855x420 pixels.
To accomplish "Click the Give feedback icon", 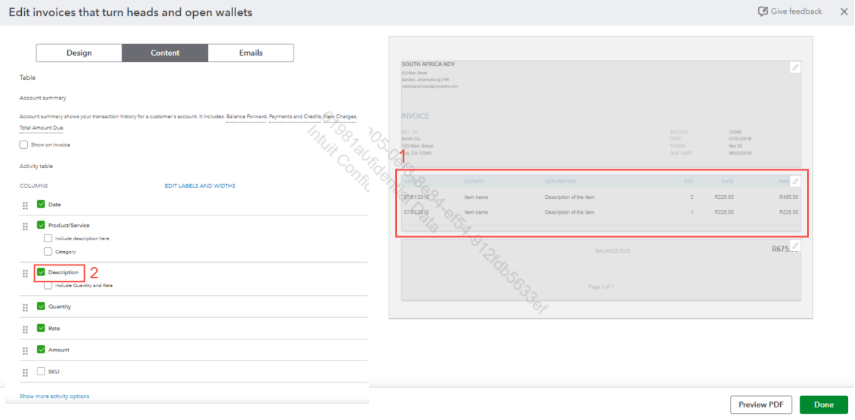I will coord(763,11).
